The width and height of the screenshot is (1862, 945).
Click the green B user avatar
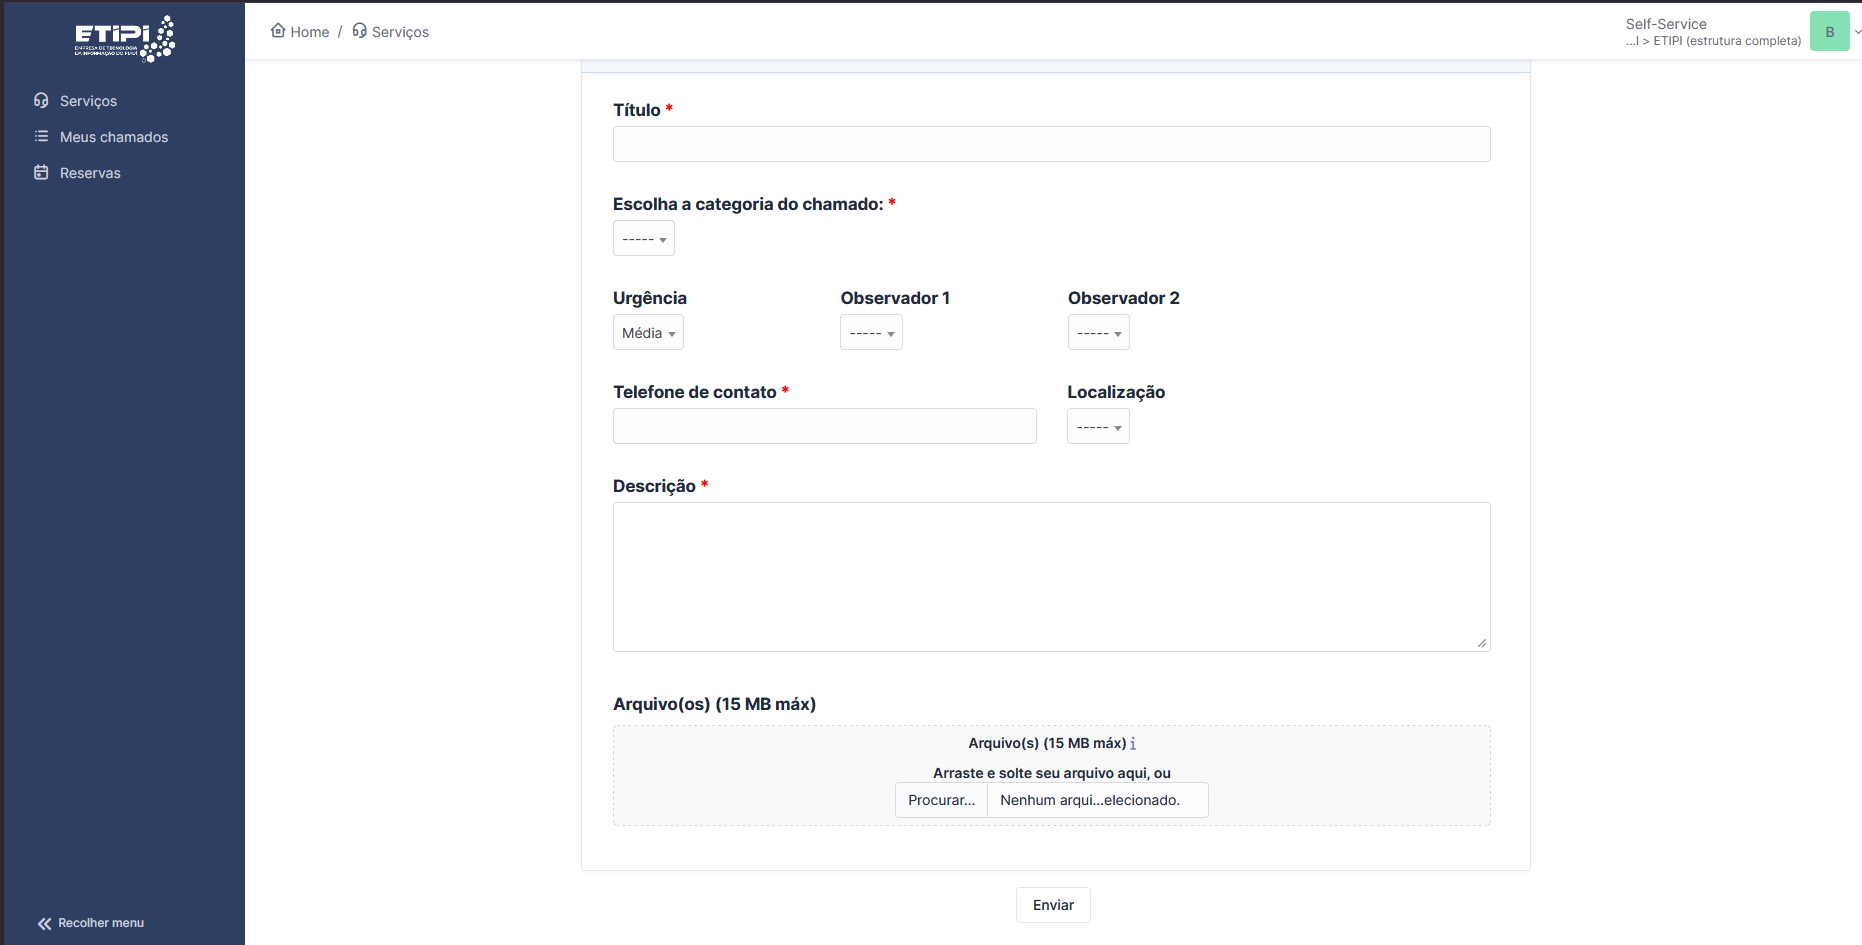coord(1829,32)
